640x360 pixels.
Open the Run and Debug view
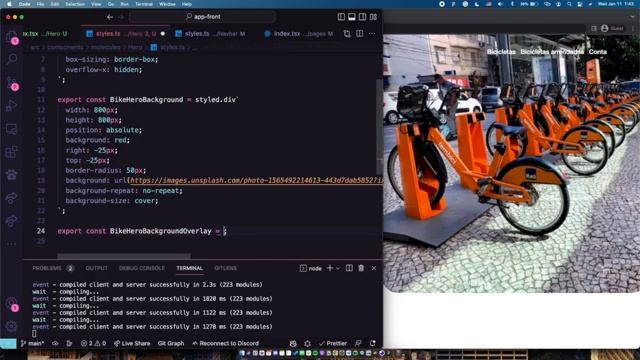[11, 106]
